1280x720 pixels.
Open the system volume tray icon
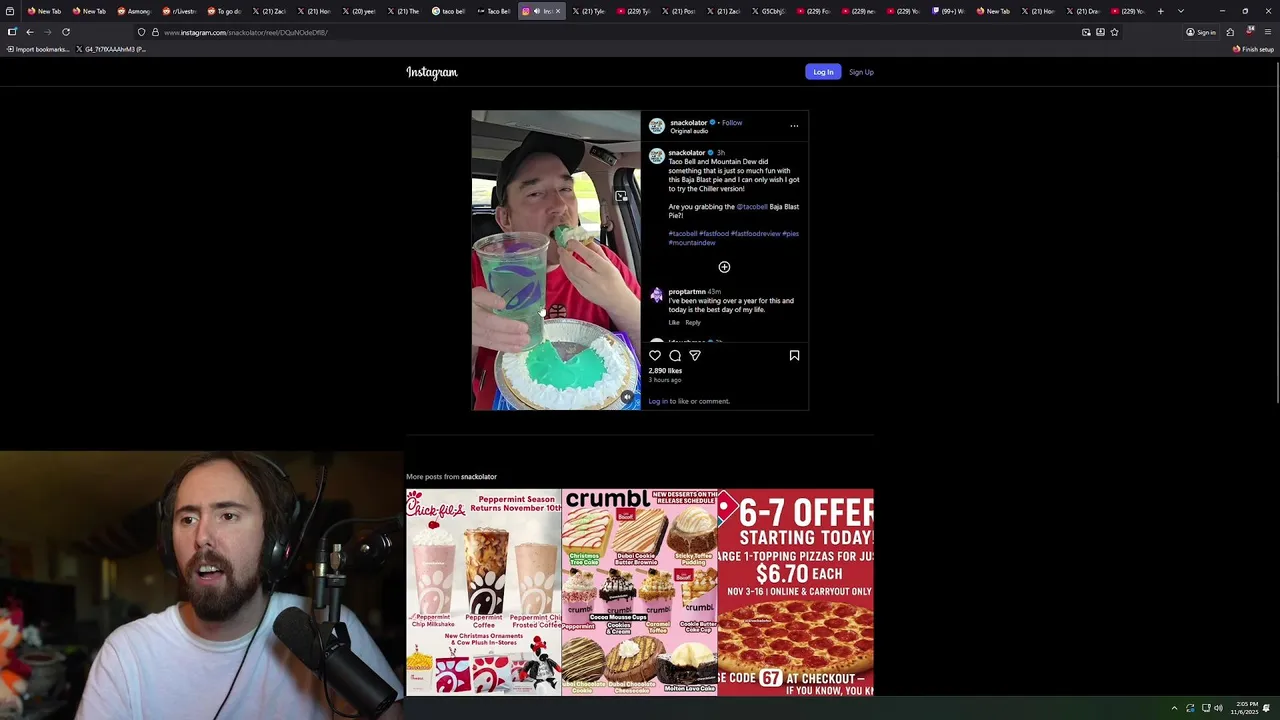(1218, 708)
